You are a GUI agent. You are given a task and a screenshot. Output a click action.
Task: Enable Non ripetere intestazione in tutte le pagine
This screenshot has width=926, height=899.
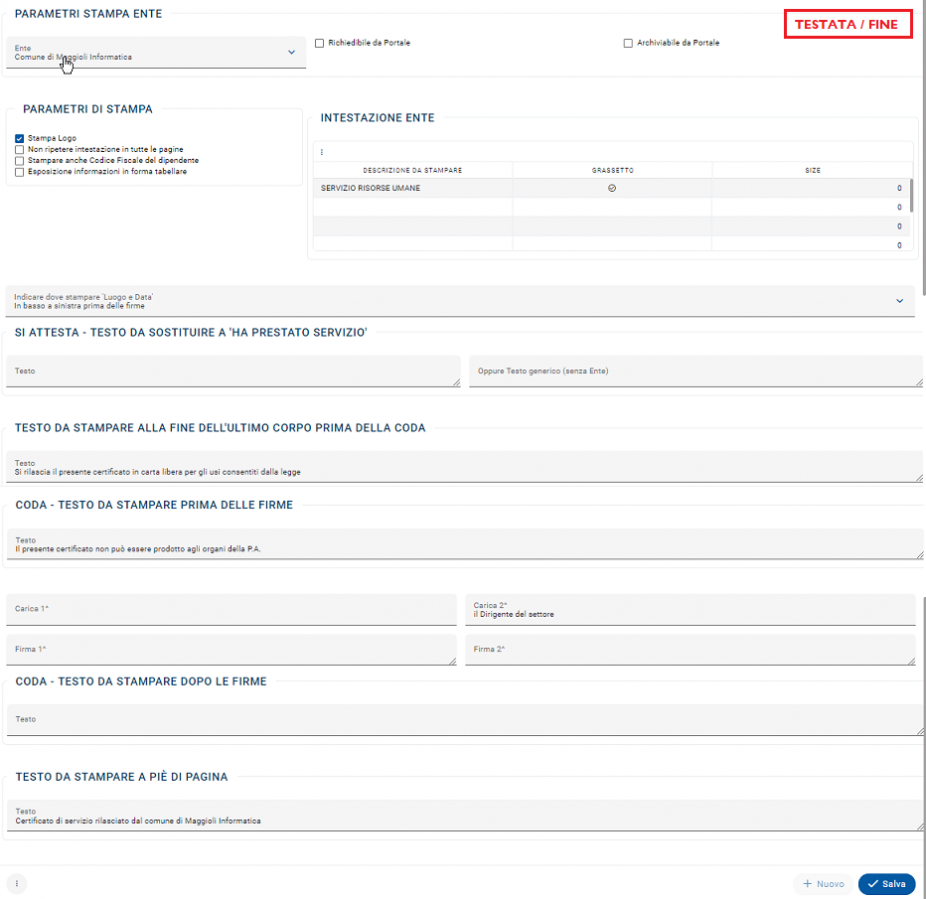point(19,149)
